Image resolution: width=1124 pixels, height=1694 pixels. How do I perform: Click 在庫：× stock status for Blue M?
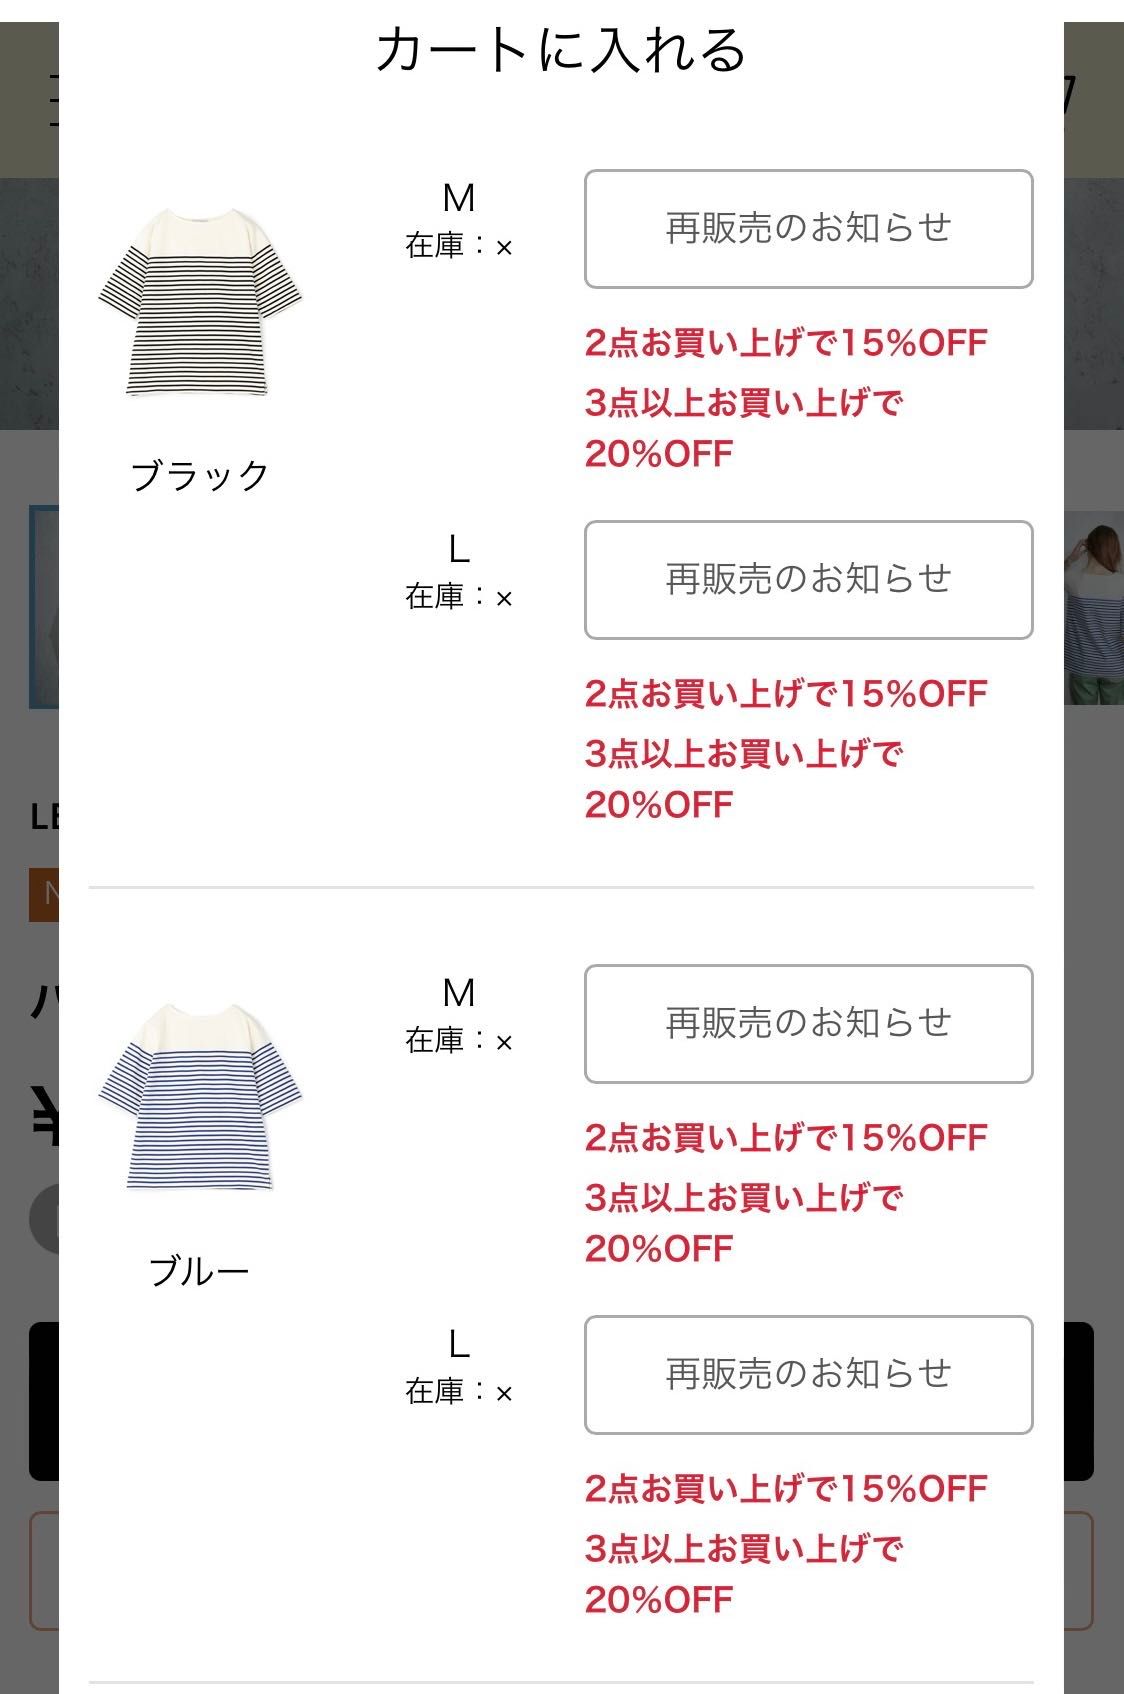point(459,1041)
